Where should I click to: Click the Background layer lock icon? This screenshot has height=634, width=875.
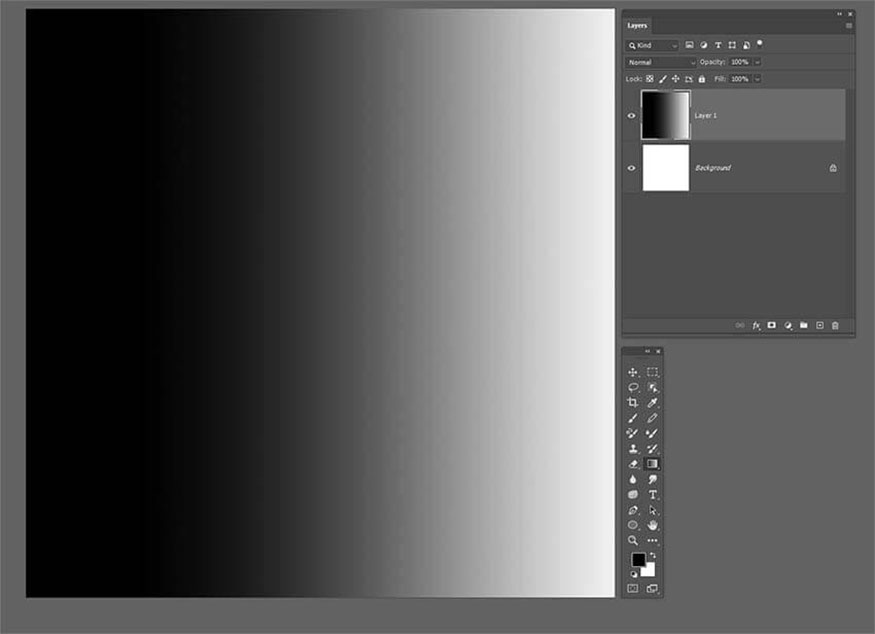coord(833,168)
